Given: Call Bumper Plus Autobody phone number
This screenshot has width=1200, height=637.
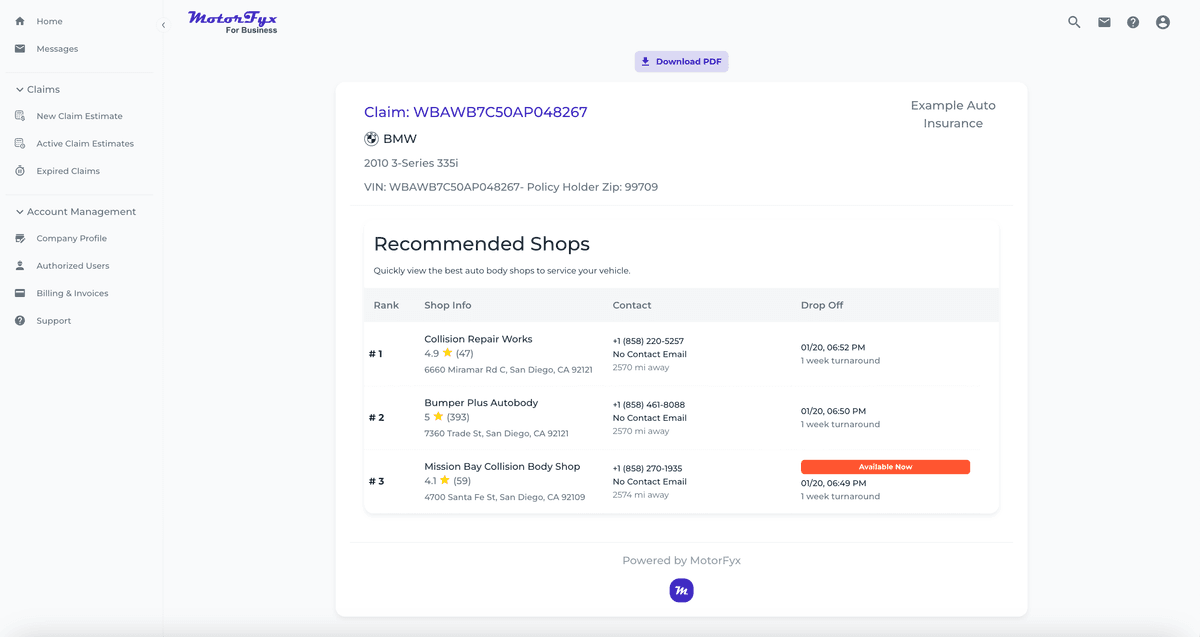Looking at the screenshot, I should (x=648, y=405).
